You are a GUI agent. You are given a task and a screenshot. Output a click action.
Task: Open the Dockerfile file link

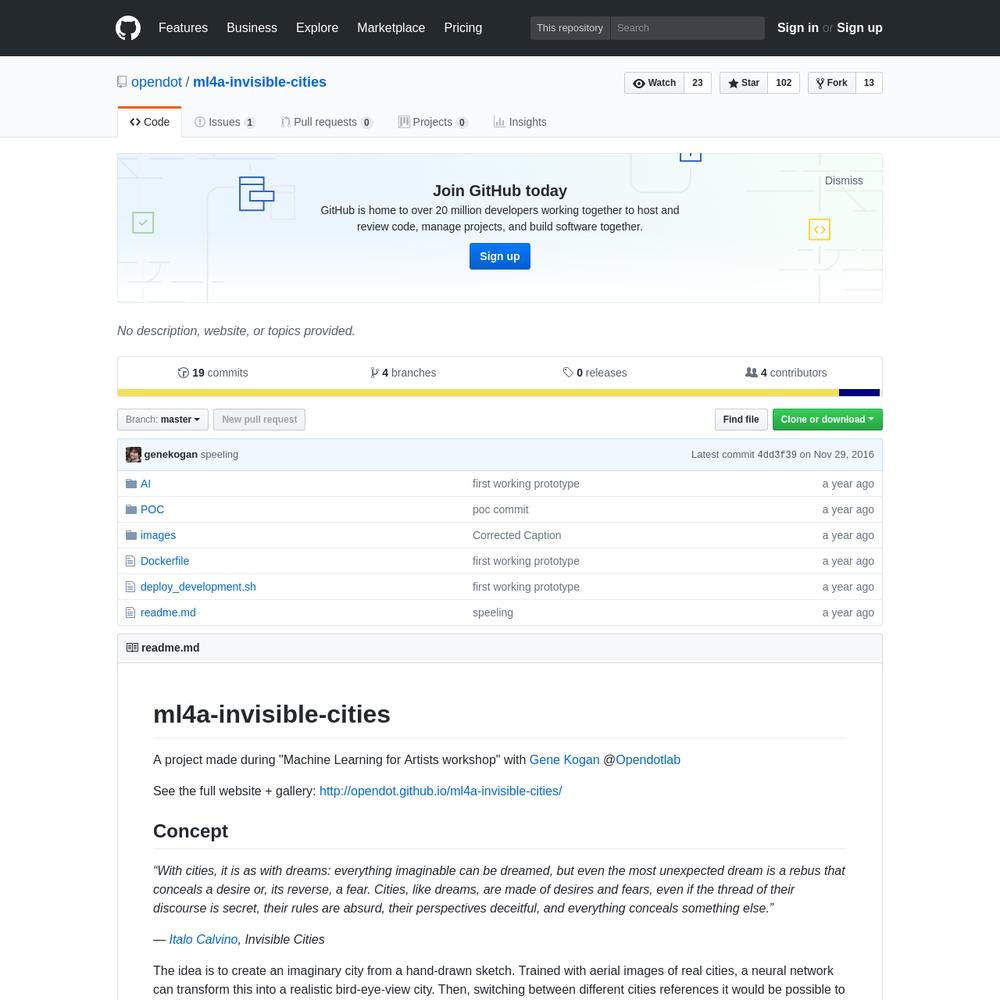click(x=165, y=561)
